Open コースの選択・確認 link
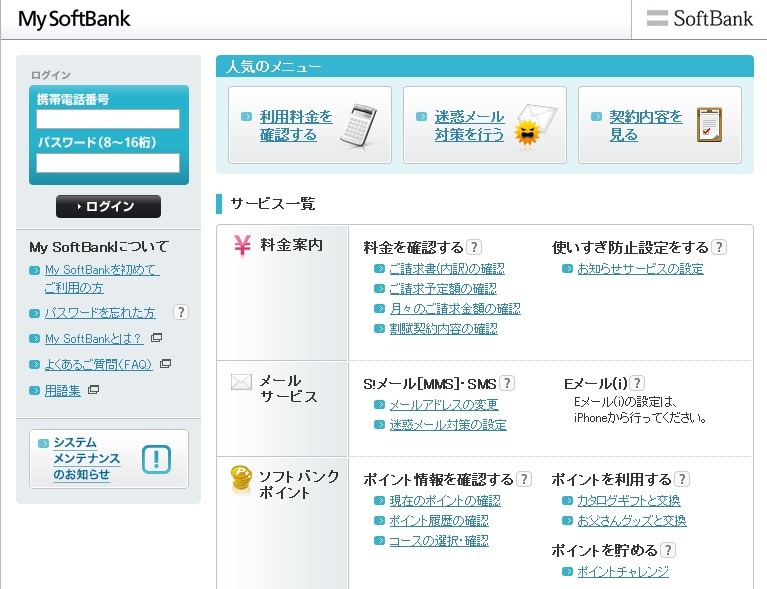 (439, 541)
